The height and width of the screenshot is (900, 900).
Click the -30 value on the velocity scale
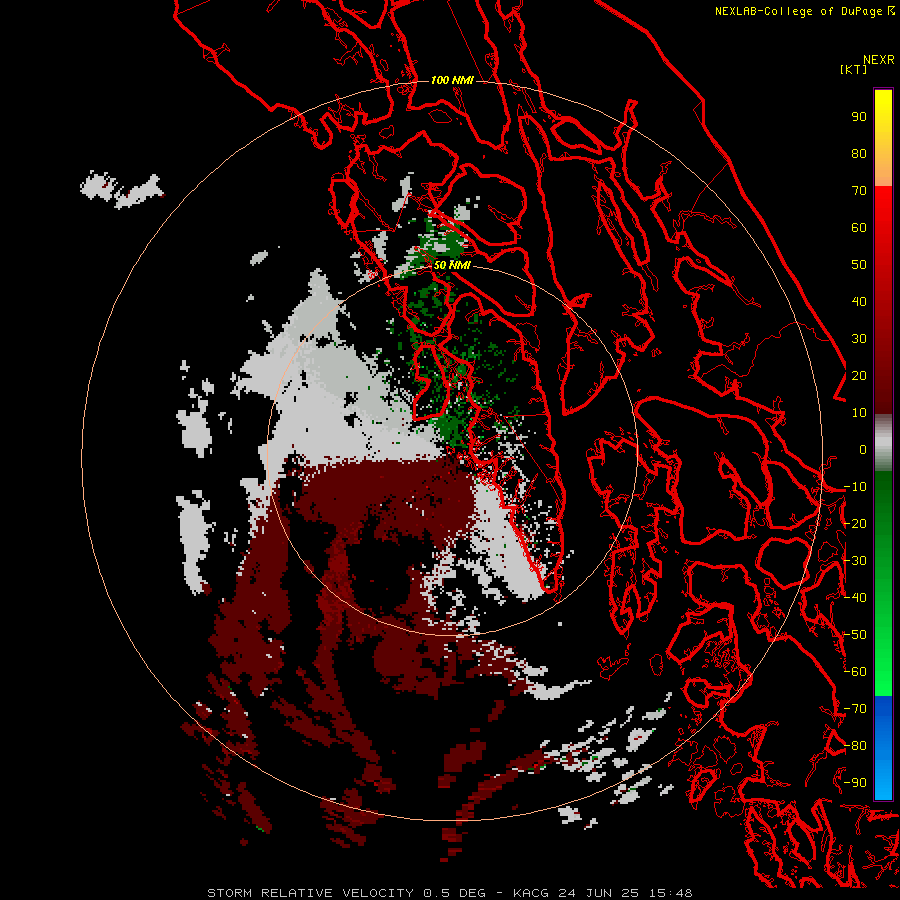coord(855,561)
